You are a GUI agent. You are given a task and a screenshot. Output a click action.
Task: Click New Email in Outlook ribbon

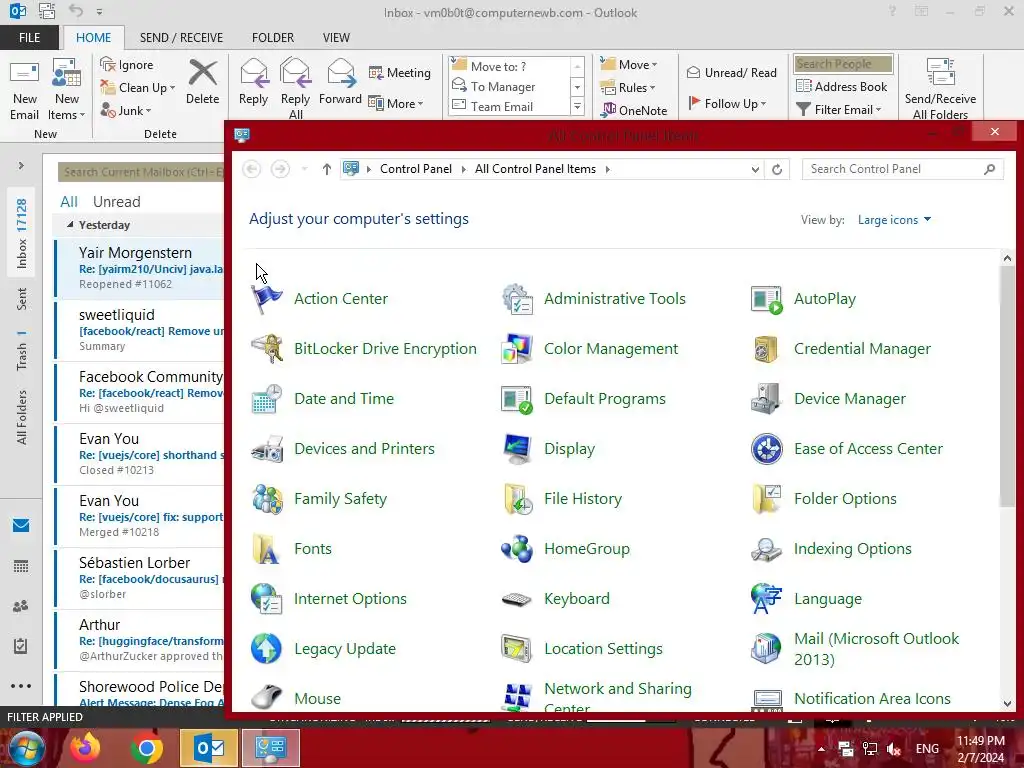(24, 90)
